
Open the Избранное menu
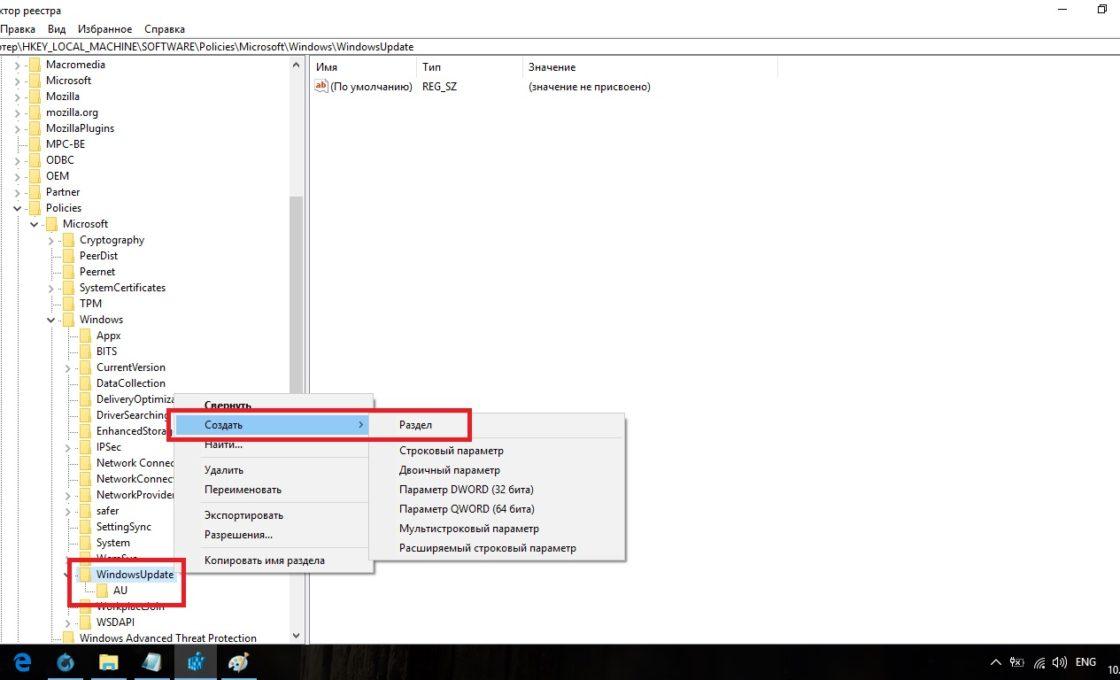click(105, 29)
